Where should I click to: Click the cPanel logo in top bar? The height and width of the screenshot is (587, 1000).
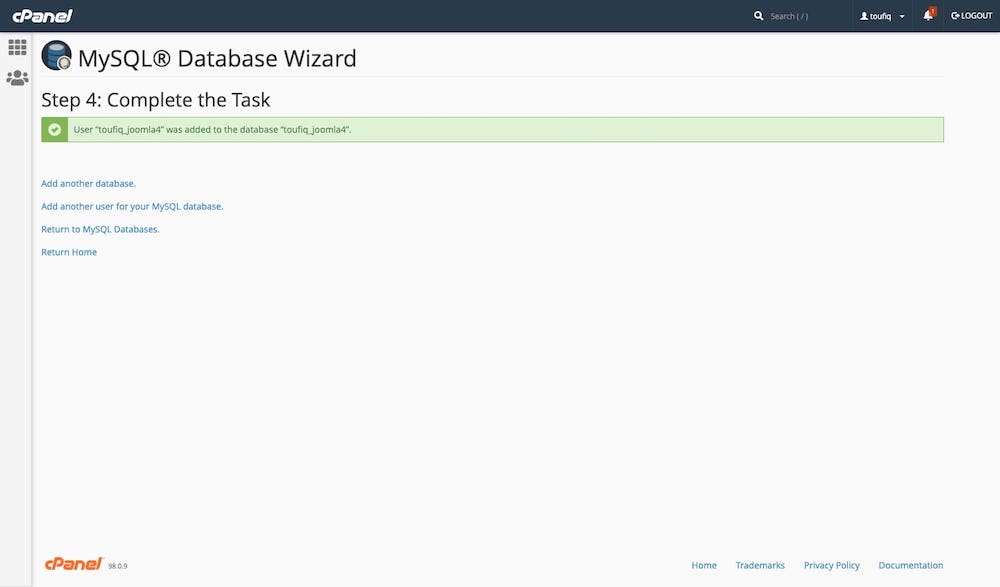tap(42, 16)
